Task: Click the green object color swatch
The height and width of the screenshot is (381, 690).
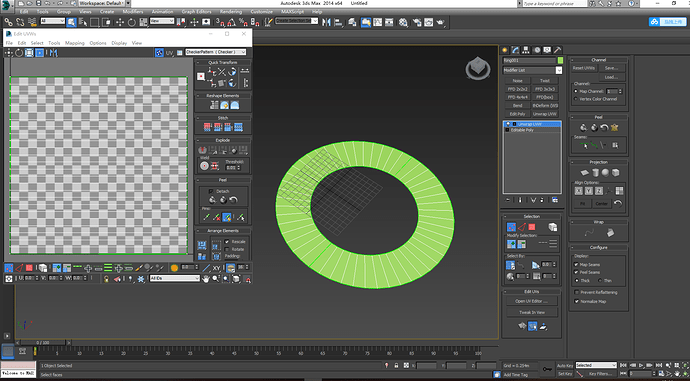Action: coord(560,60)
